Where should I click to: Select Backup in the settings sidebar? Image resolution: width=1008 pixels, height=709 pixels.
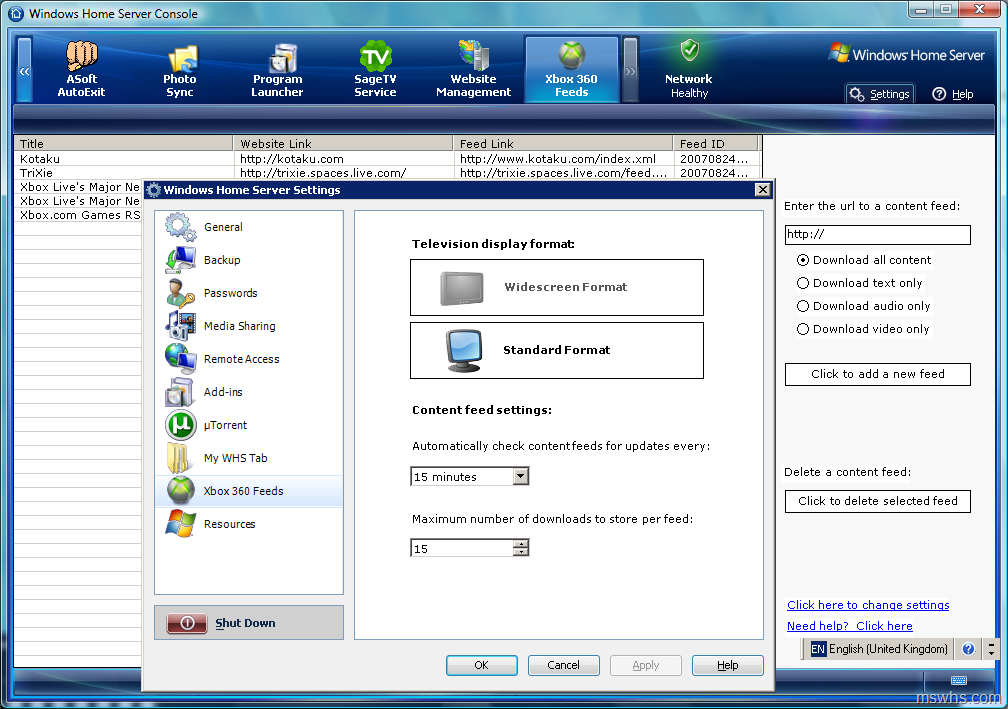(249, 260)
